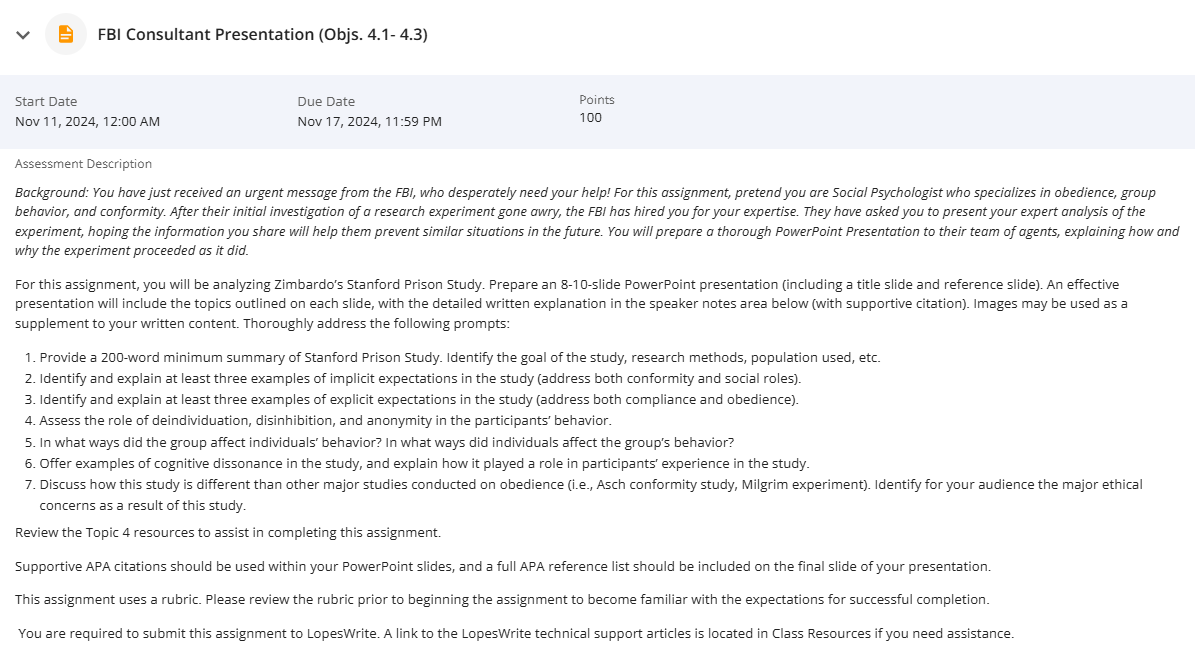Click prompt 6 about cognitive dissonance
The height and width of the screenshot is (664, 1195).
pyautogui.click(x=424, y=464)
